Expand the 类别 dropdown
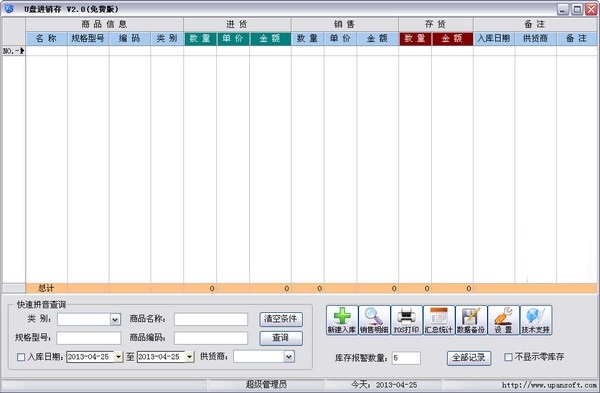Image resolution: width=600 pixels, height=393 pixels. coord(115,319)
